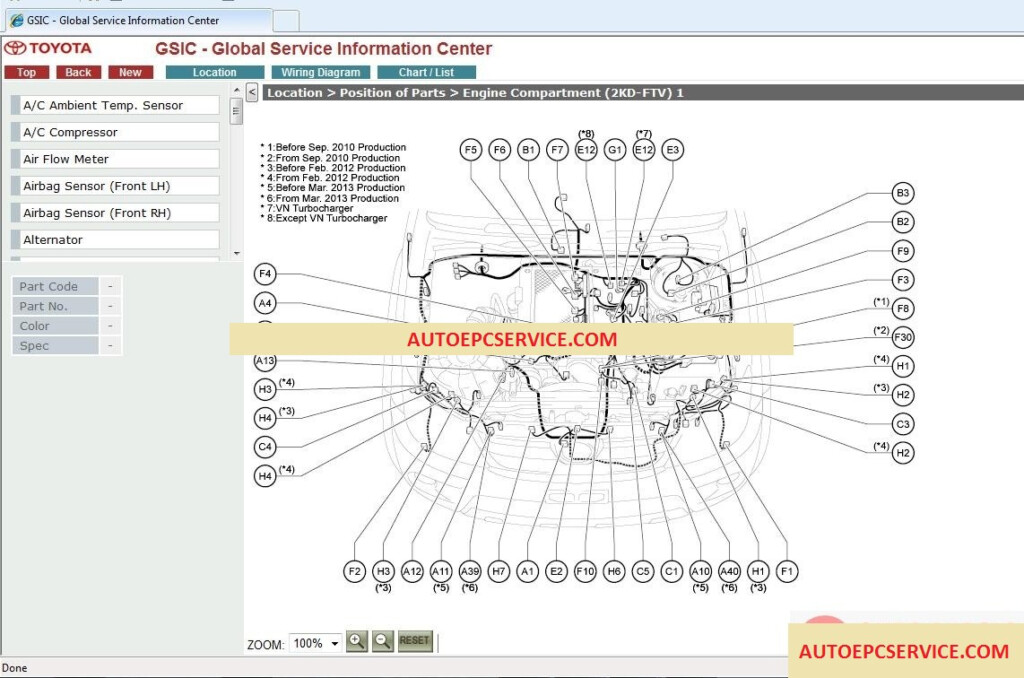Click connector F1 callout circle

click(787, 572)
